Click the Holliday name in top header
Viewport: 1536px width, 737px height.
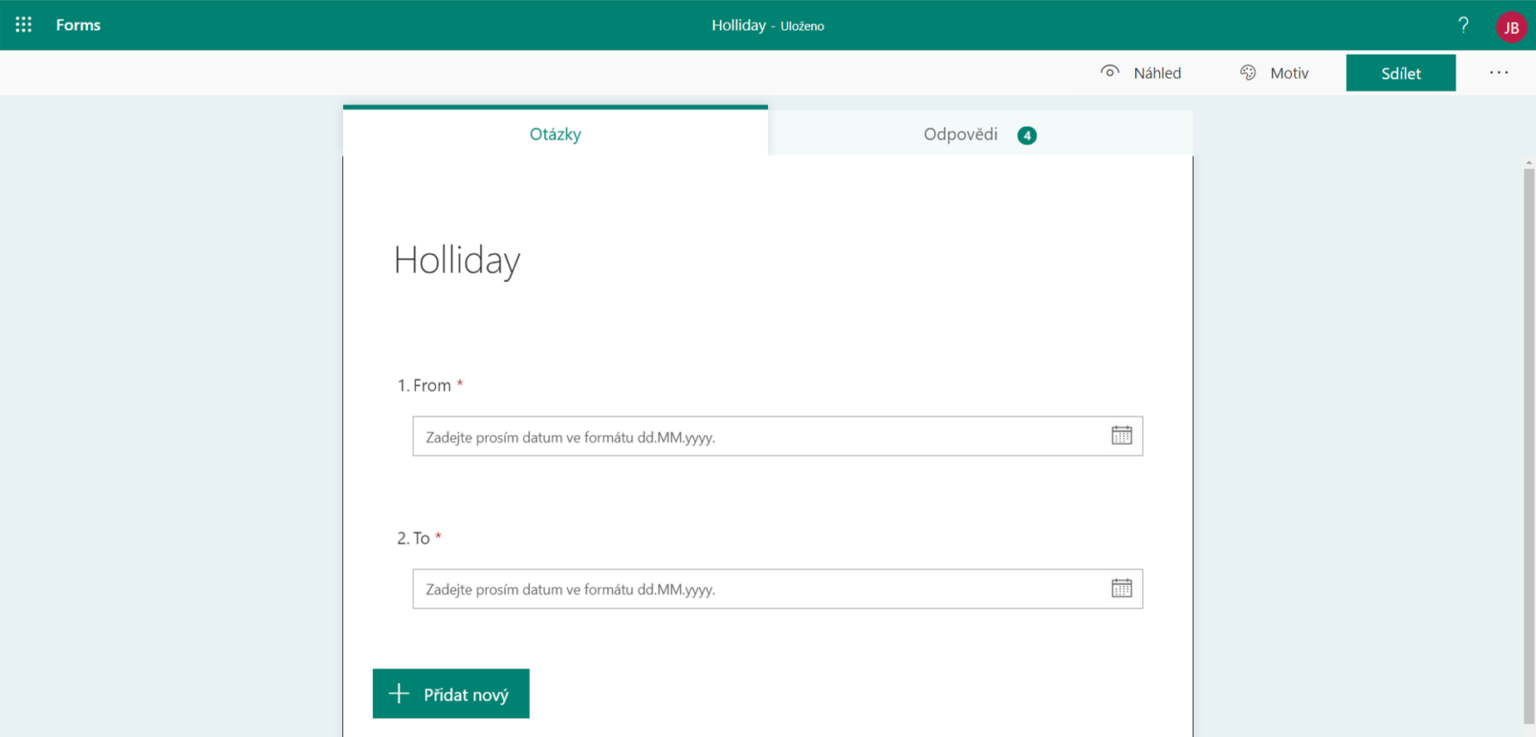pyautogui.click(x=738, y=25)
